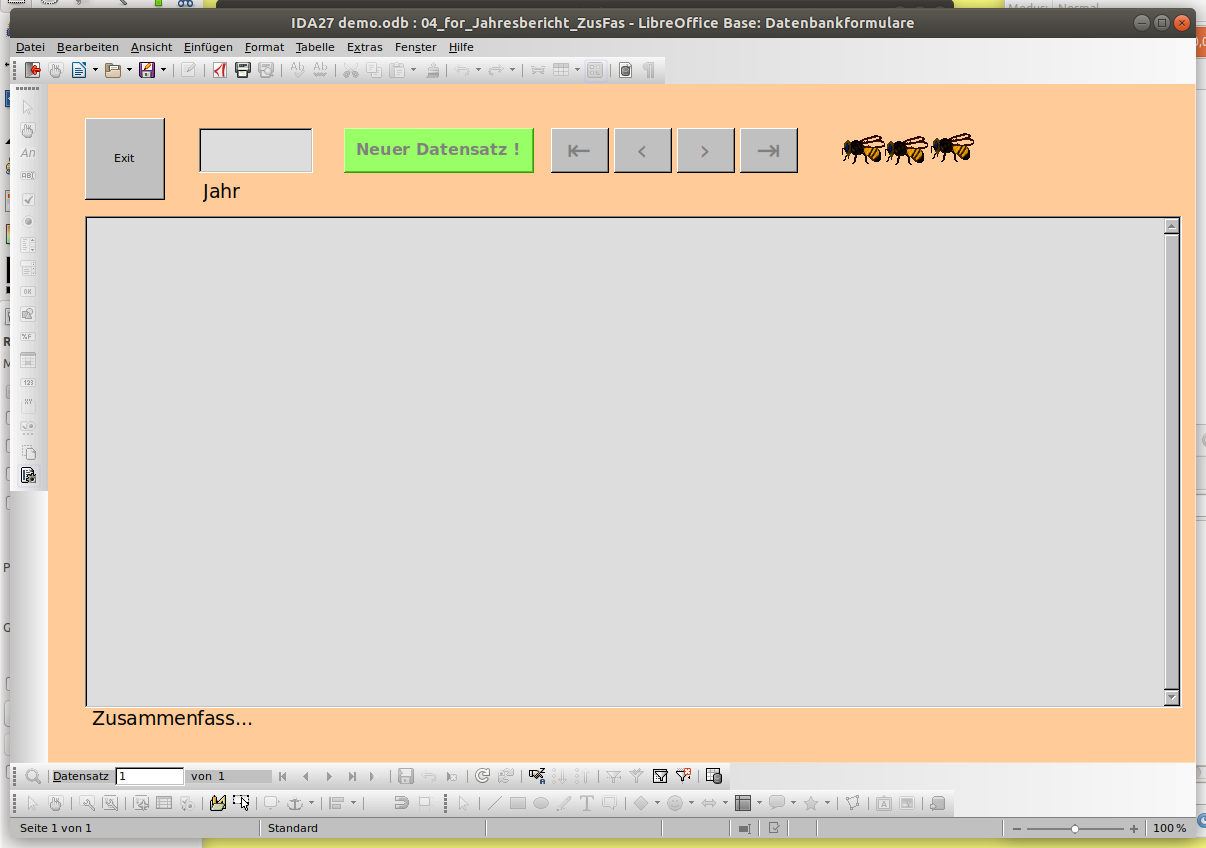This screenshot has height=848, width=1206.
Task: Click the Exit button
Action: point(124,158)
